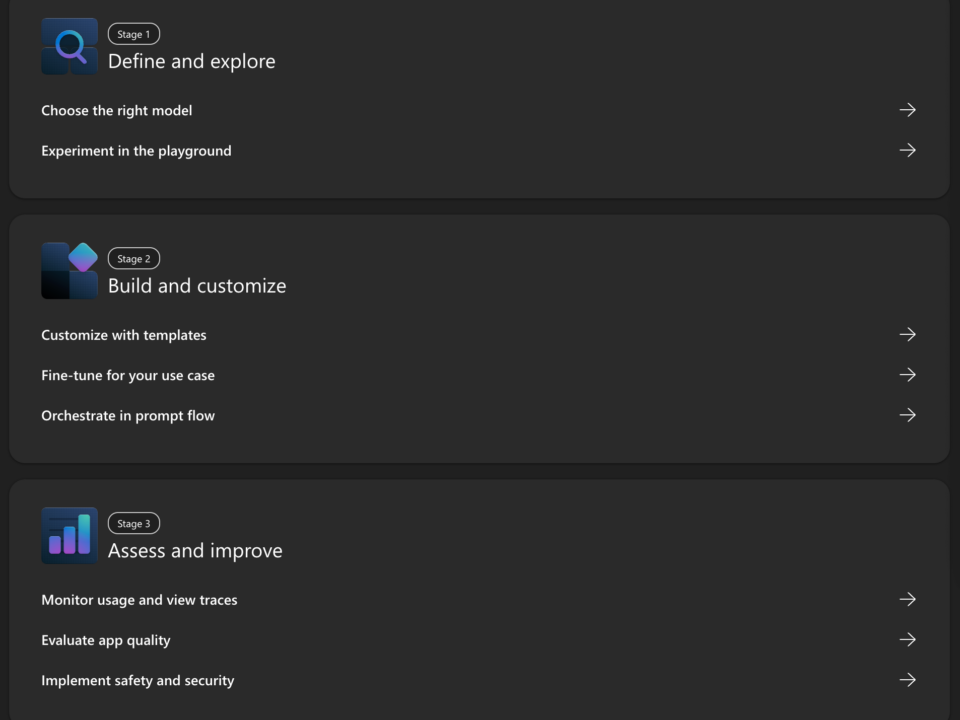Screen dimensions: 960x720
Task: Click arrow beside Experiment in the playground
Action: point(907,151)
